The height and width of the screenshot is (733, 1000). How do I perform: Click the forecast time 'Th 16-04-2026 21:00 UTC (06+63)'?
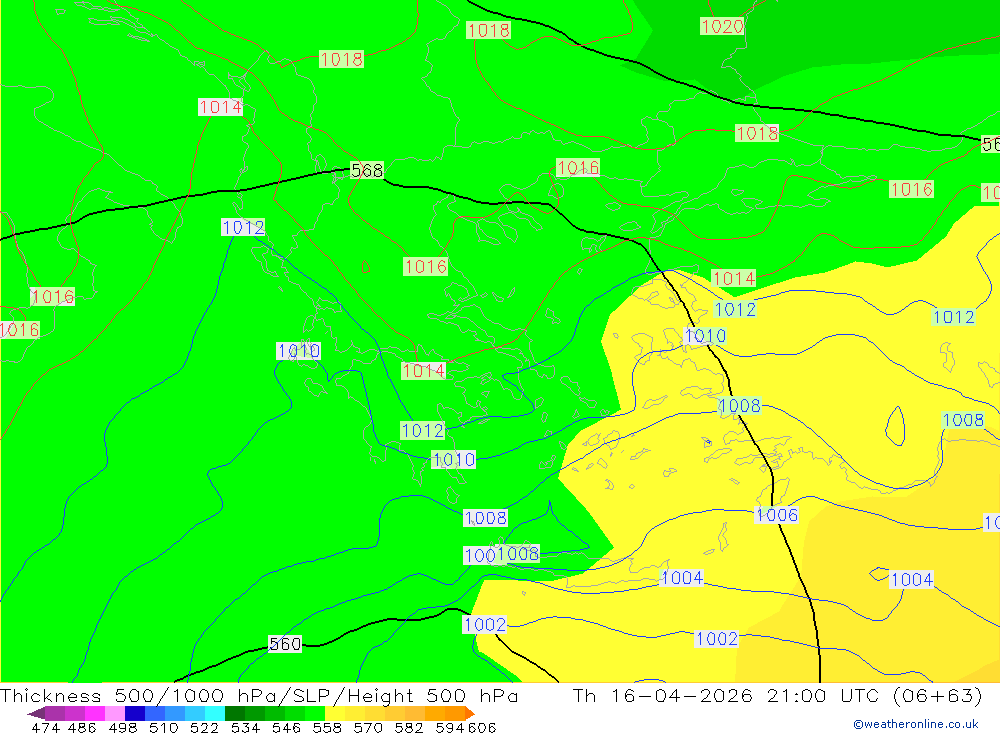(777, 695)
